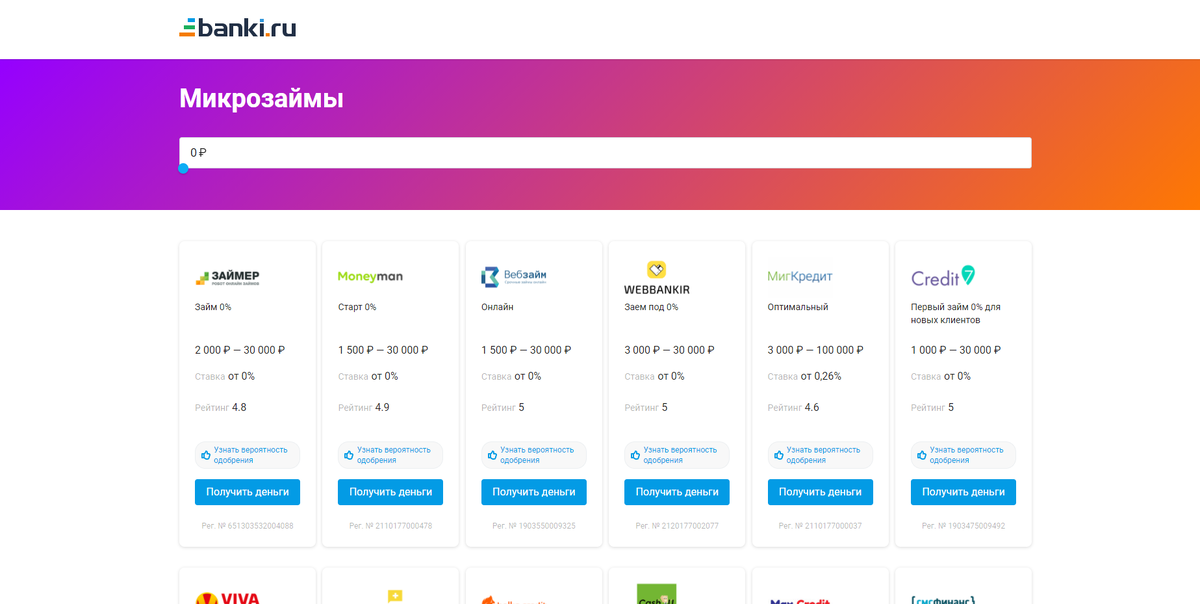Screen dimensions: 1200x604
Task: Check approval probability for Займер loan
Action: (247, 455)
